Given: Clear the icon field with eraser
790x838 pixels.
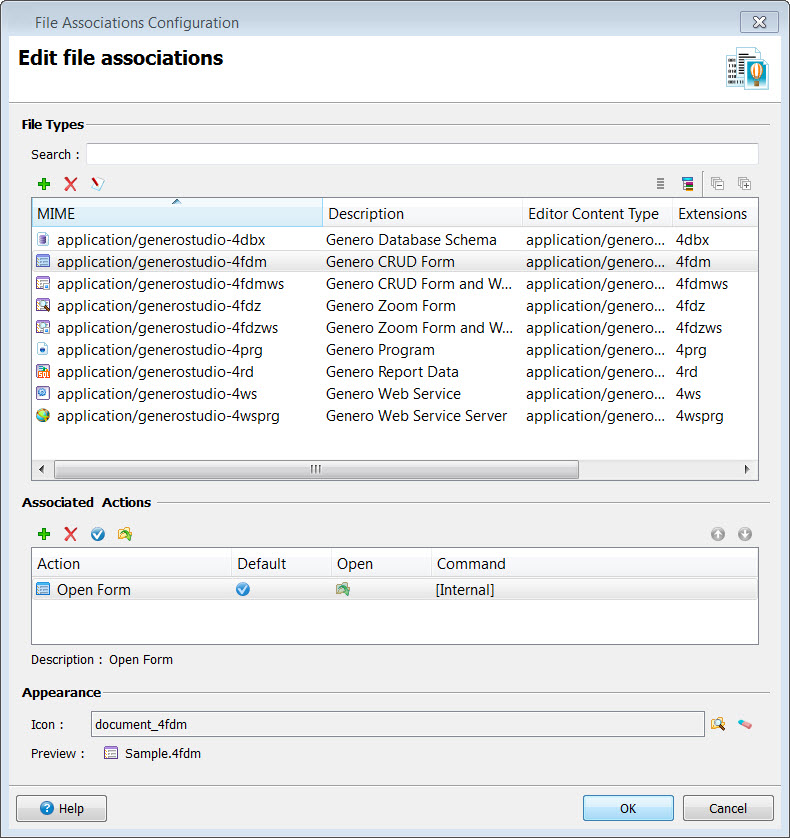Looking at the screenshot, I should tap(745, 724).
